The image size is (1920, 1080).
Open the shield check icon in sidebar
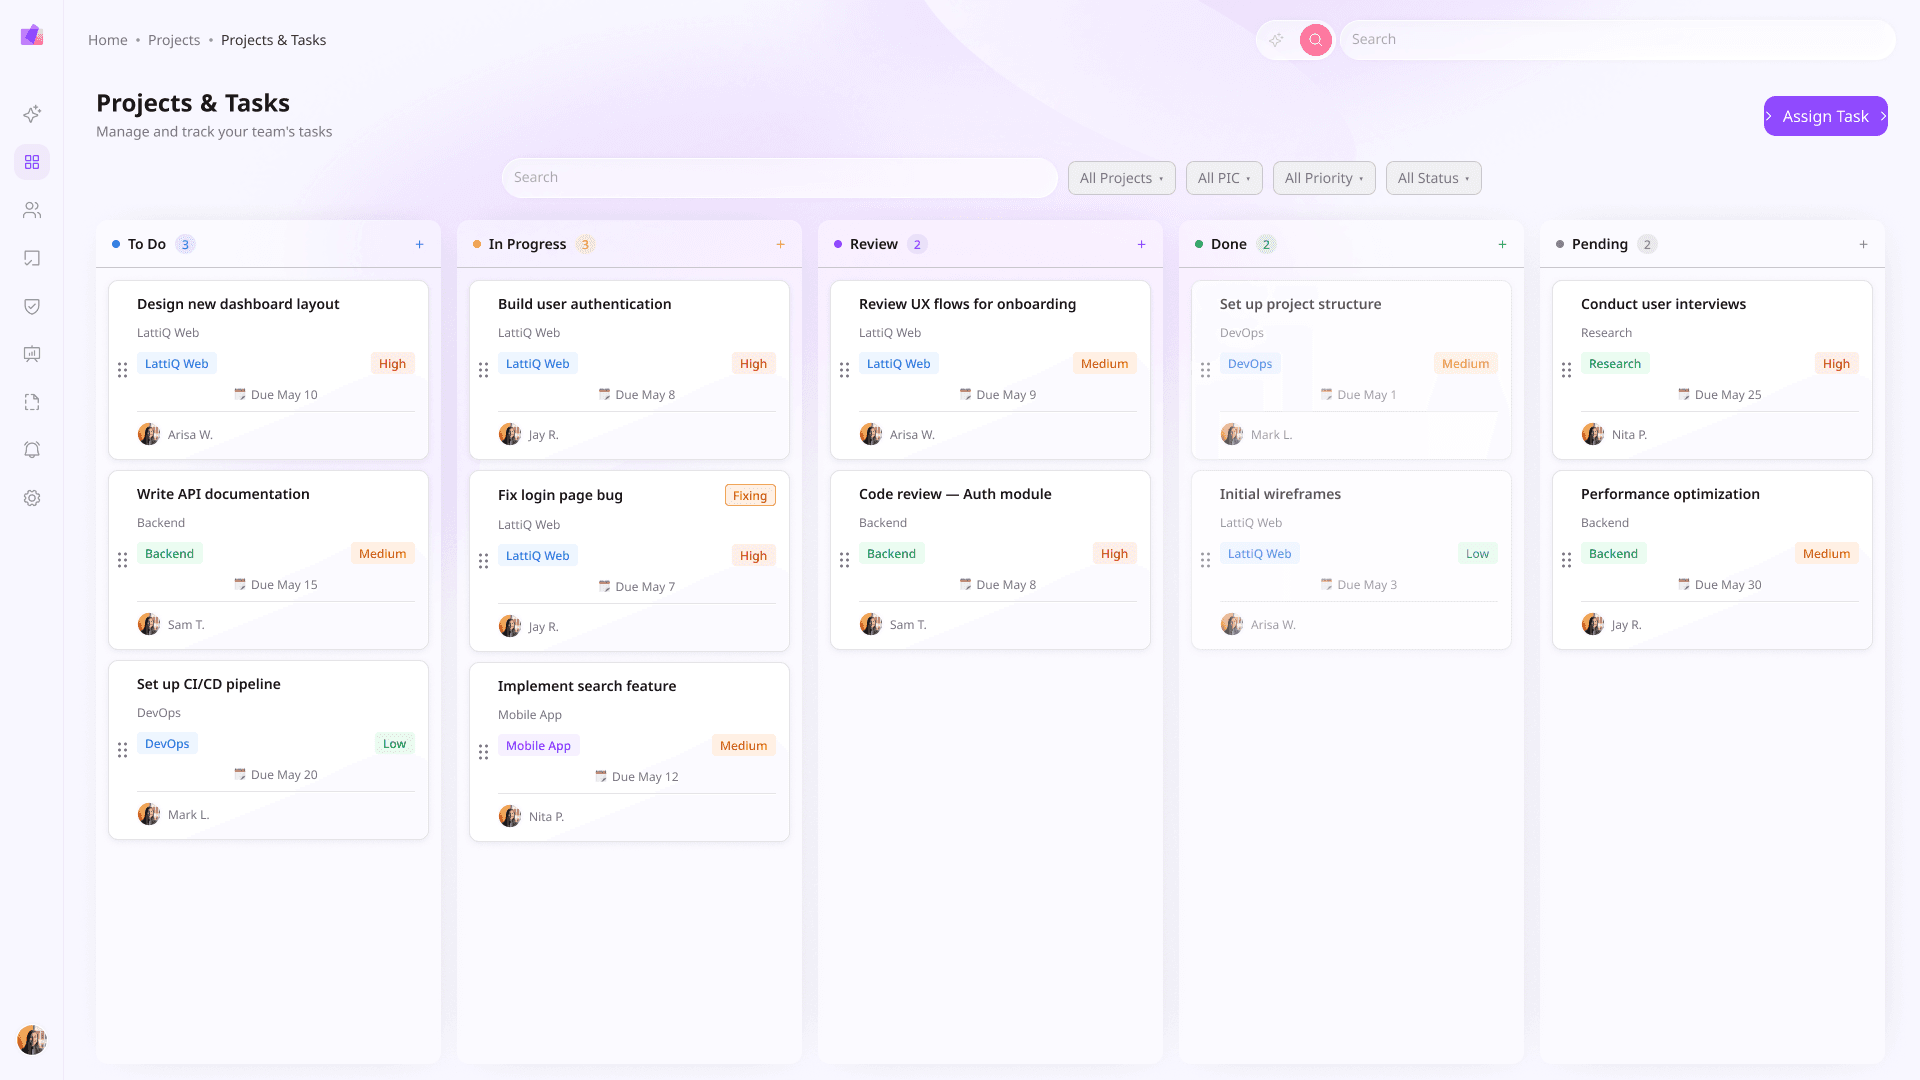click(32, 306)
